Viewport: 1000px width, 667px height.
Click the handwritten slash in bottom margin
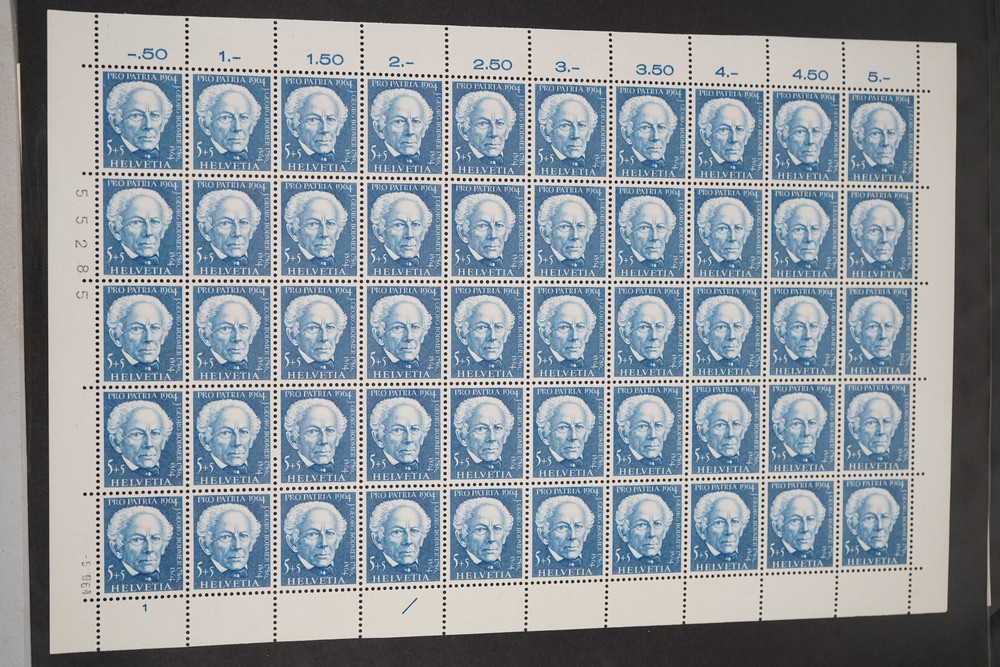407,604
